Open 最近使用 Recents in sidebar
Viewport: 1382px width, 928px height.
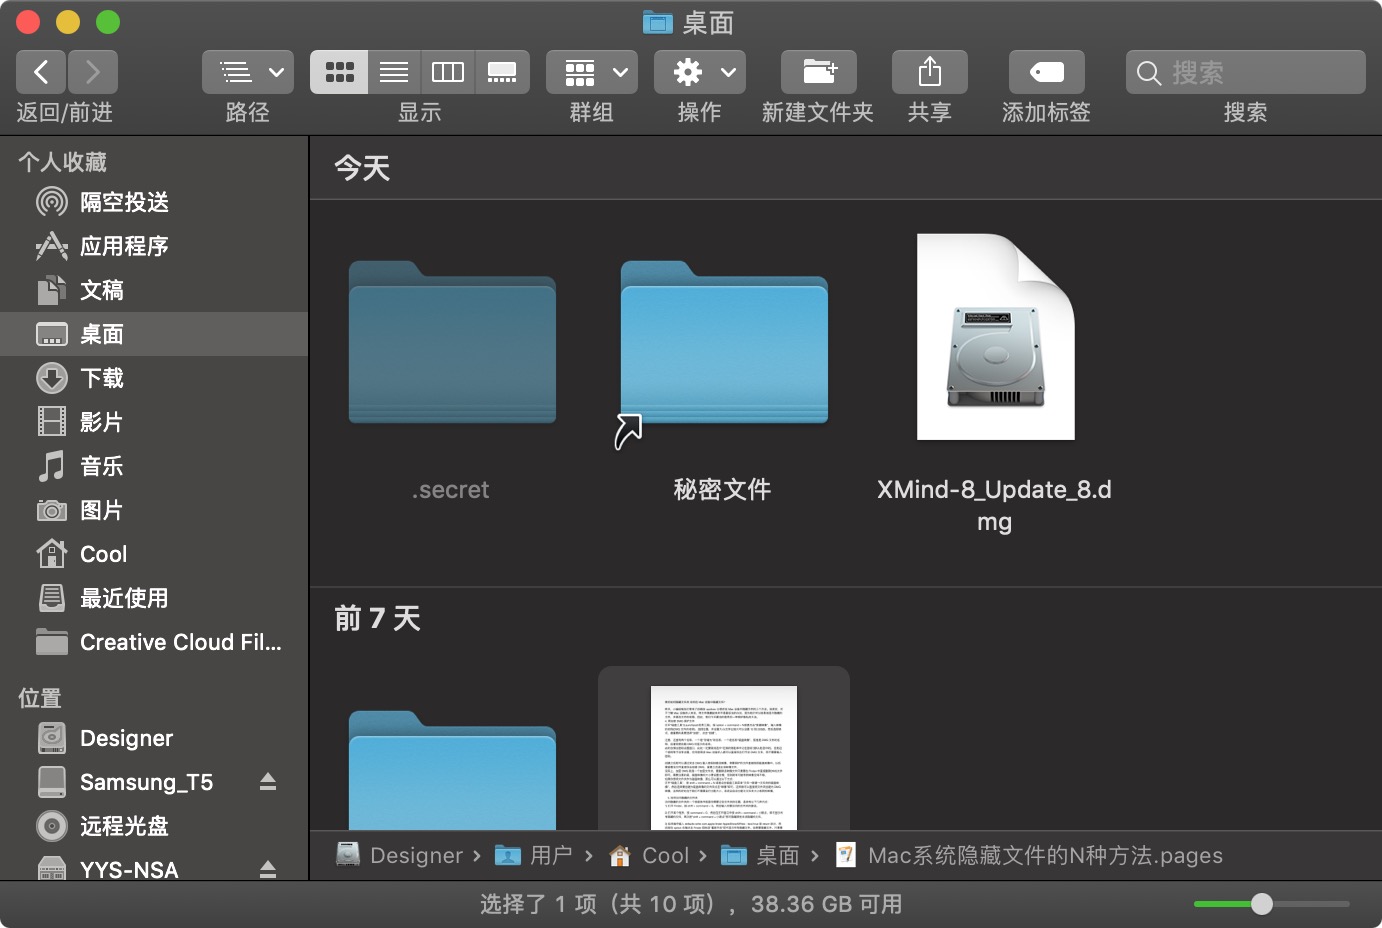[154, 598]
